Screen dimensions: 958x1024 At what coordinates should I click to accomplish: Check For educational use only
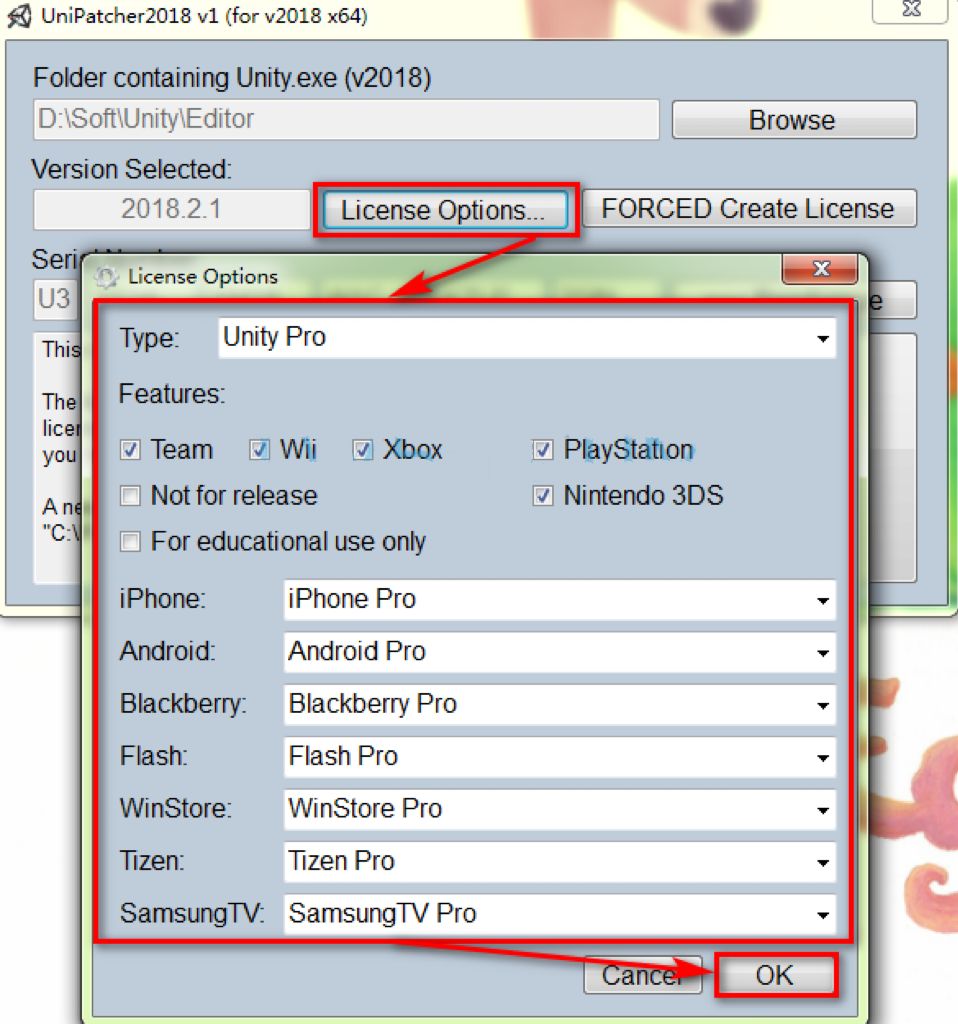(x=130, y=541)
